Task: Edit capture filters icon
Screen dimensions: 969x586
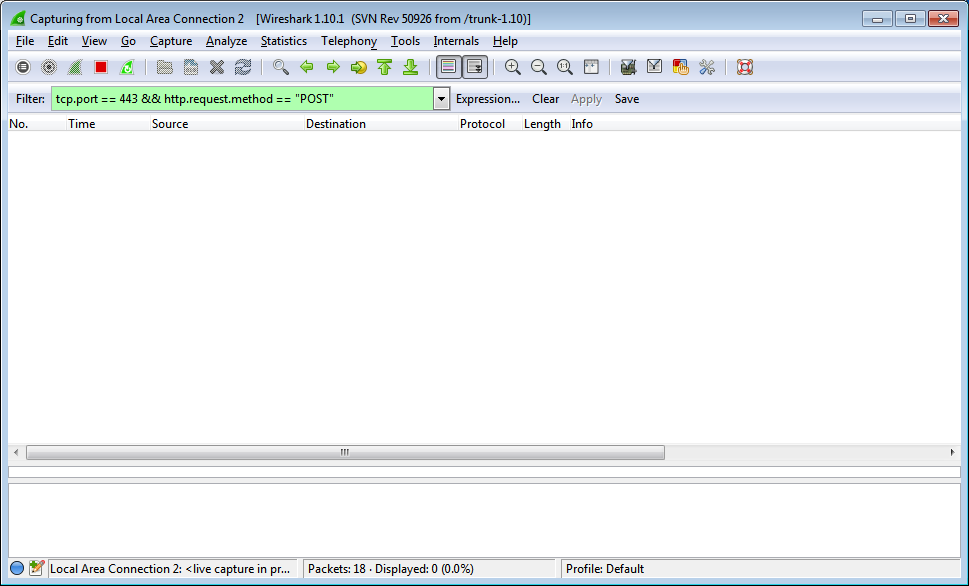Action: coord(628,67)
